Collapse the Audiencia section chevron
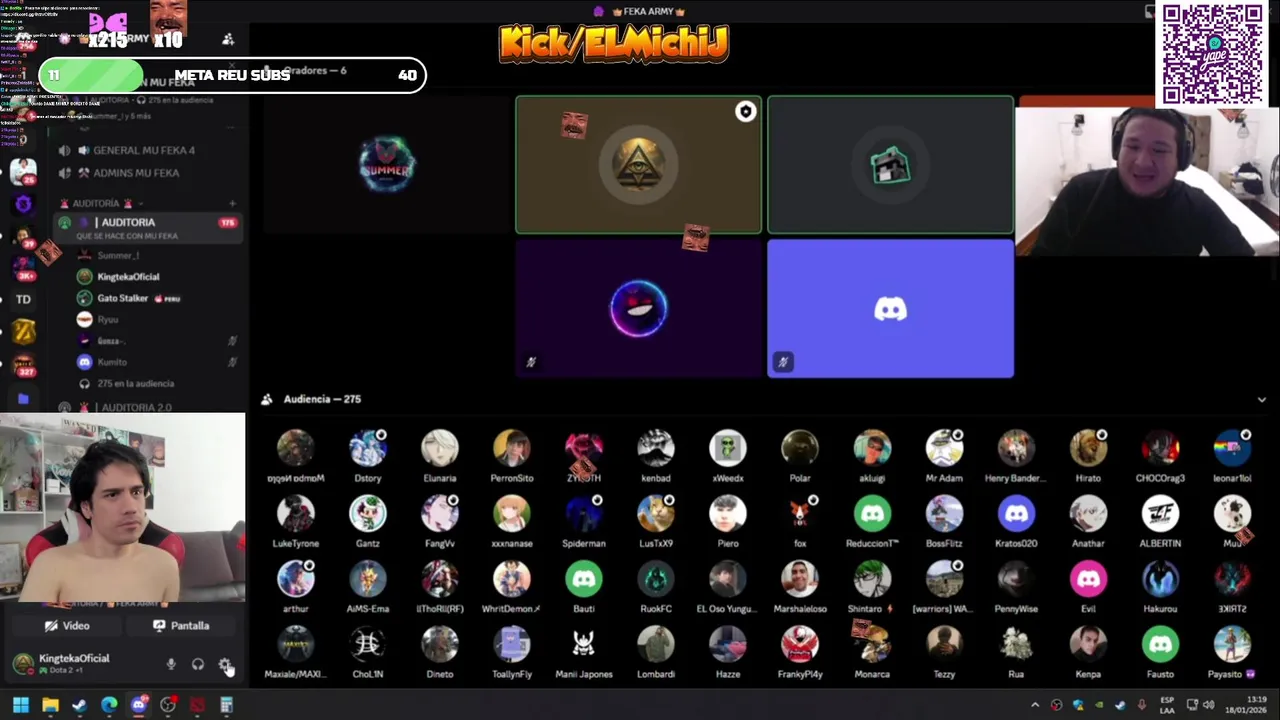 [x=1261, y=400]
